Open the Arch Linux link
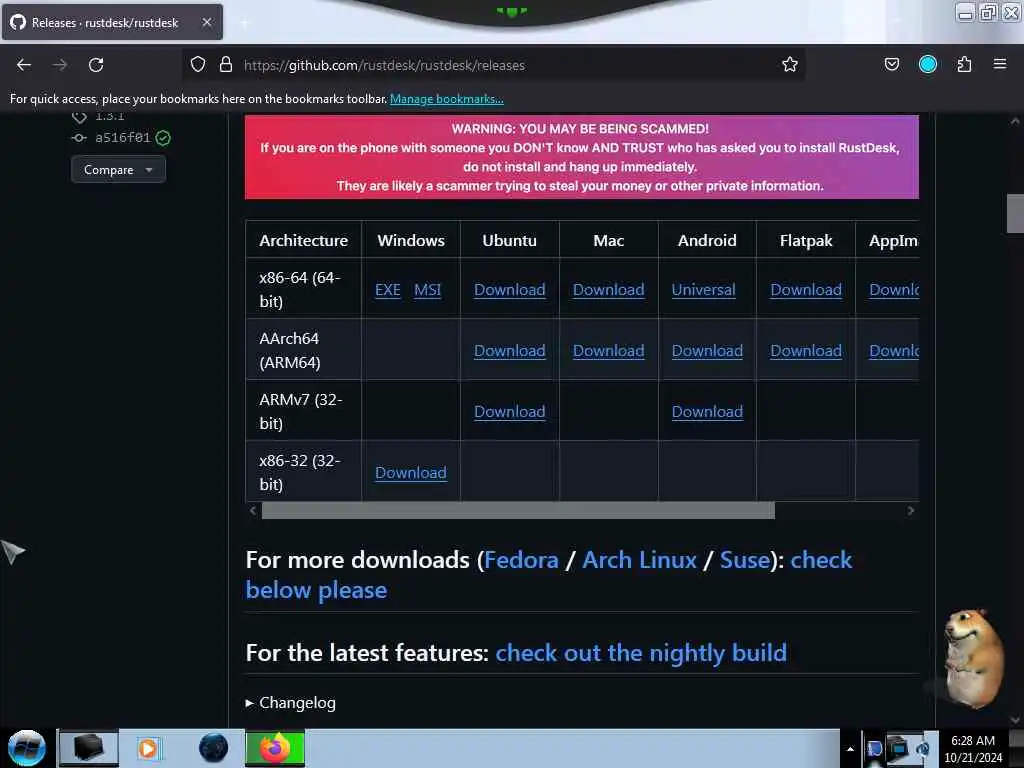 point(639,560)
